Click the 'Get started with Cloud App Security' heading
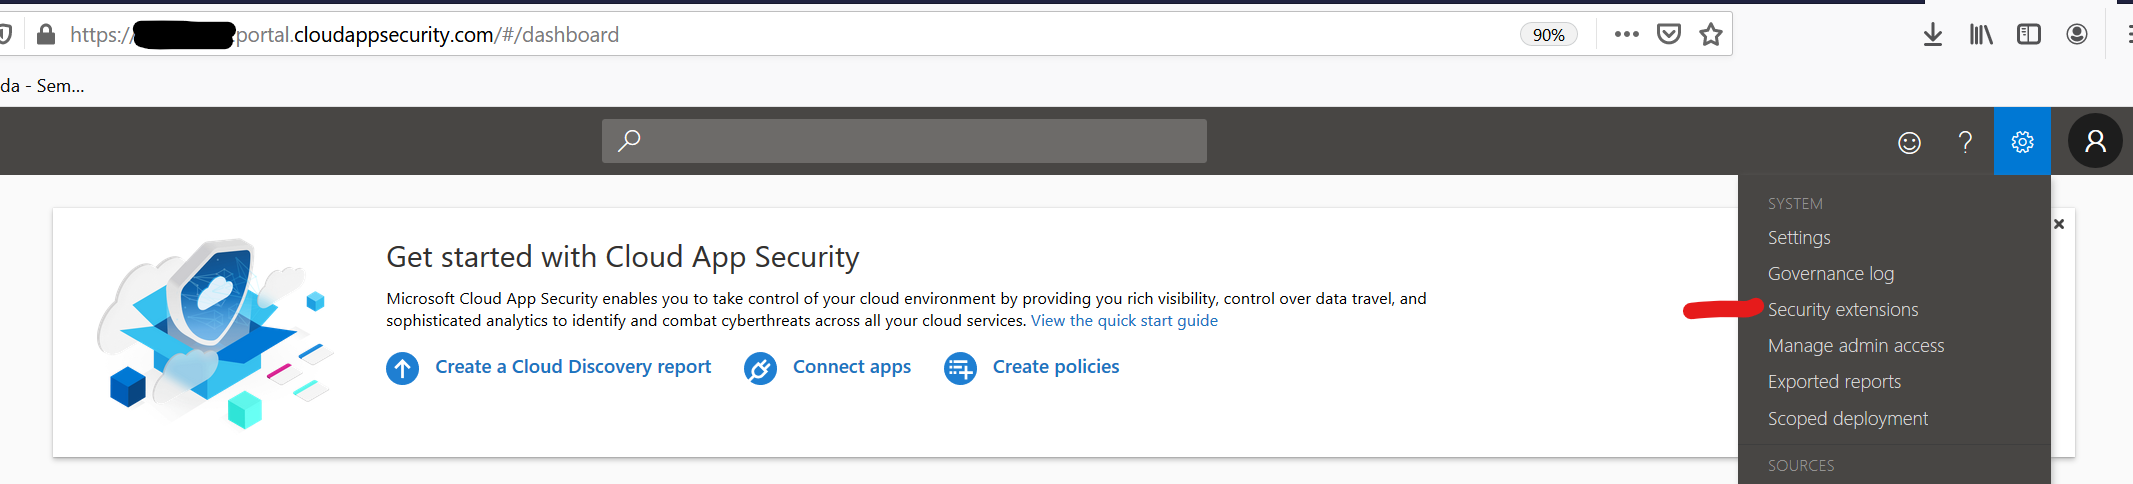The height and width of the screenshot is (484, 2133). tap(623, 258)
